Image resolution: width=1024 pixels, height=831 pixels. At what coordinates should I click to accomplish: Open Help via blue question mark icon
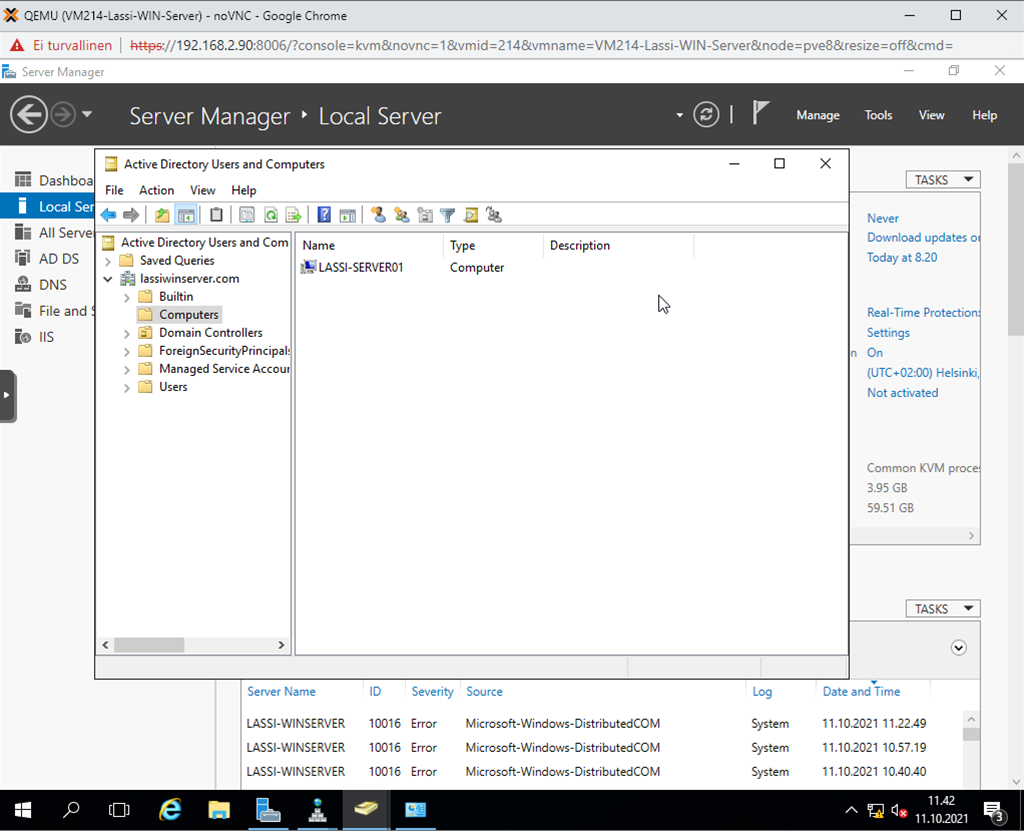(324, 215)
